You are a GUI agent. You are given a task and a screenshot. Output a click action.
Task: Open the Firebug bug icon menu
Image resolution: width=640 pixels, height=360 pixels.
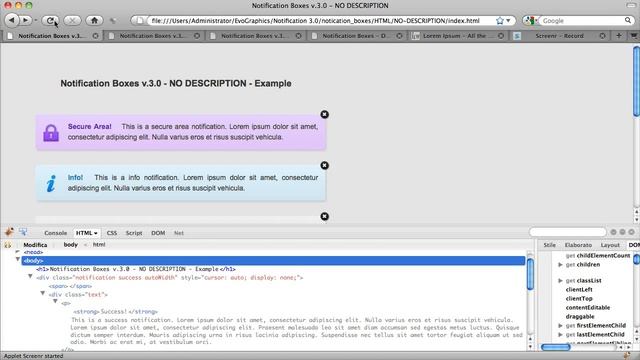coord(9,232)
